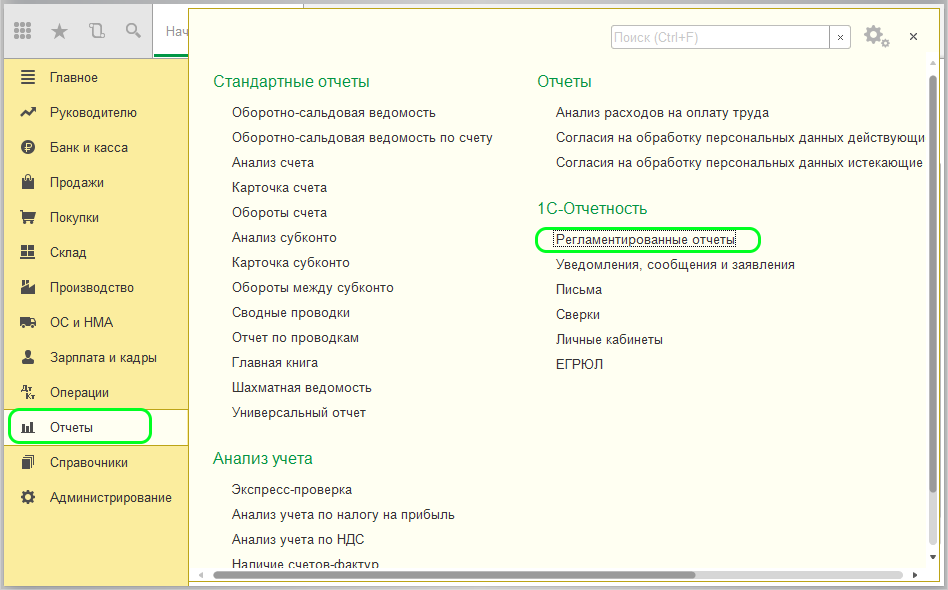The image size is (948, 590).
Task: Open Анализ расходов на оплату труда
Action: pyautogui.click(x=662, y=112)
